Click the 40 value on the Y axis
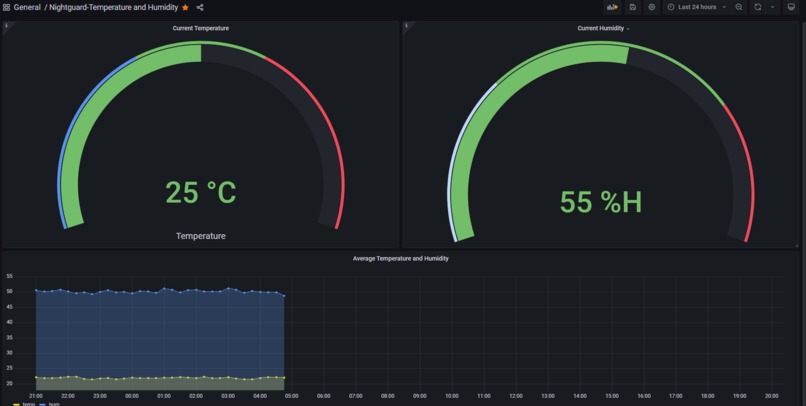Screen dimensions: 806x406 (9, 322)
